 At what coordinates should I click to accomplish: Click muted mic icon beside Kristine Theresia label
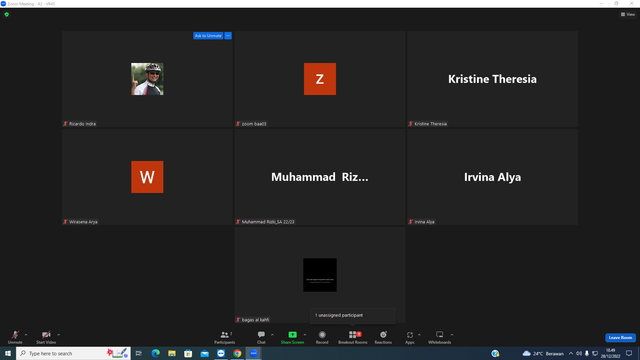(411, 124)
